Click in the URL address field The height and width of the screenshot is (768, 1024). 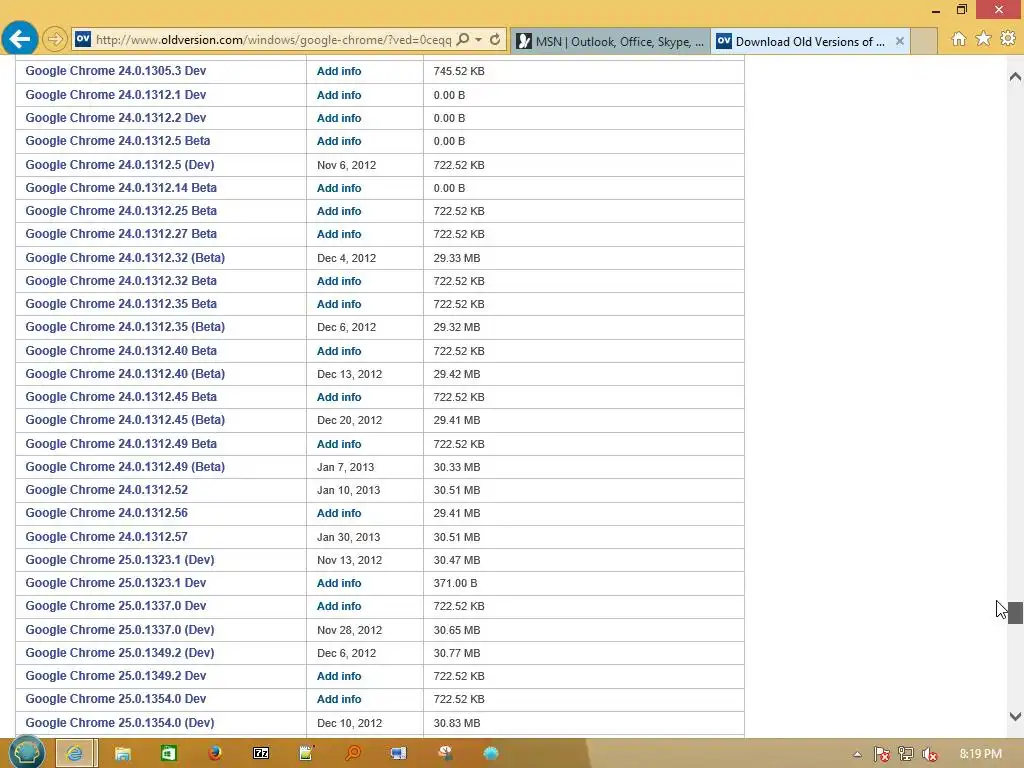[273, 40]
